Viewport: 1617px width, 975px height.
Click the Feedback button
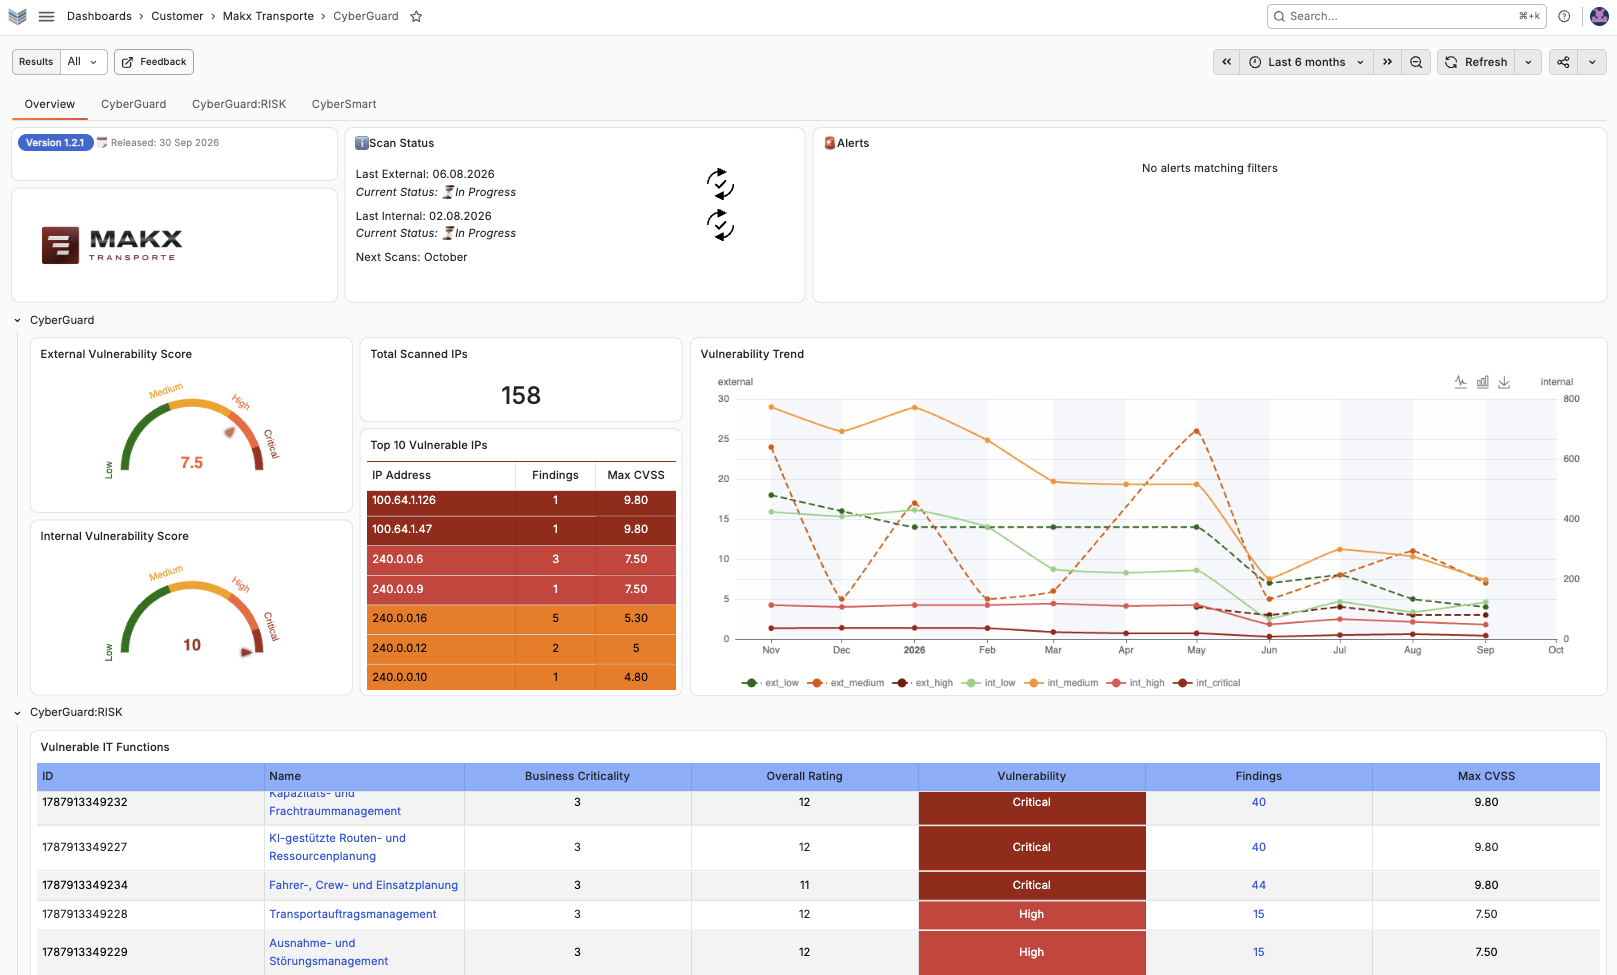click(154, 62)
